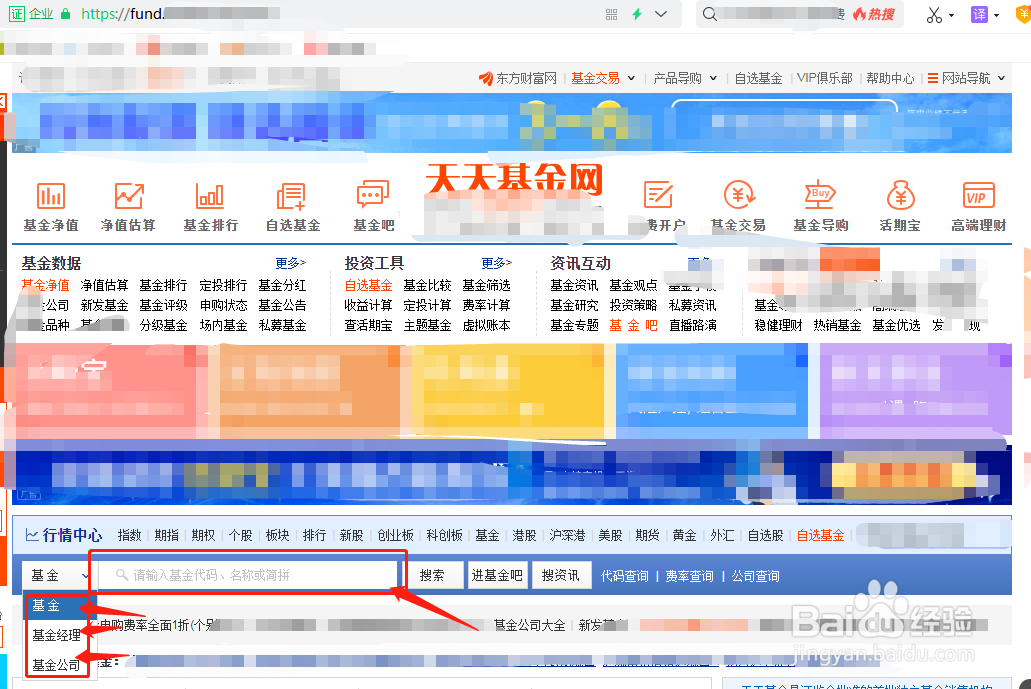The height and width of the screenshot is (689, 1031).
Task: Open the 基金观点 link
Action: click(x=633, y=285)
